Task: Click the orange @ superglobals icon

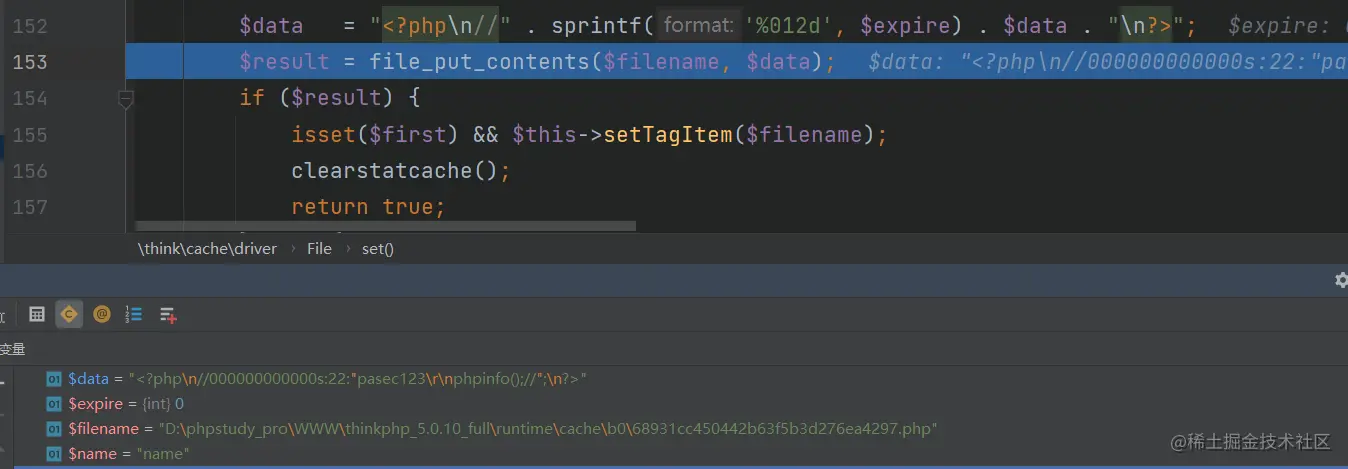Action: click(x=101, y=314)
